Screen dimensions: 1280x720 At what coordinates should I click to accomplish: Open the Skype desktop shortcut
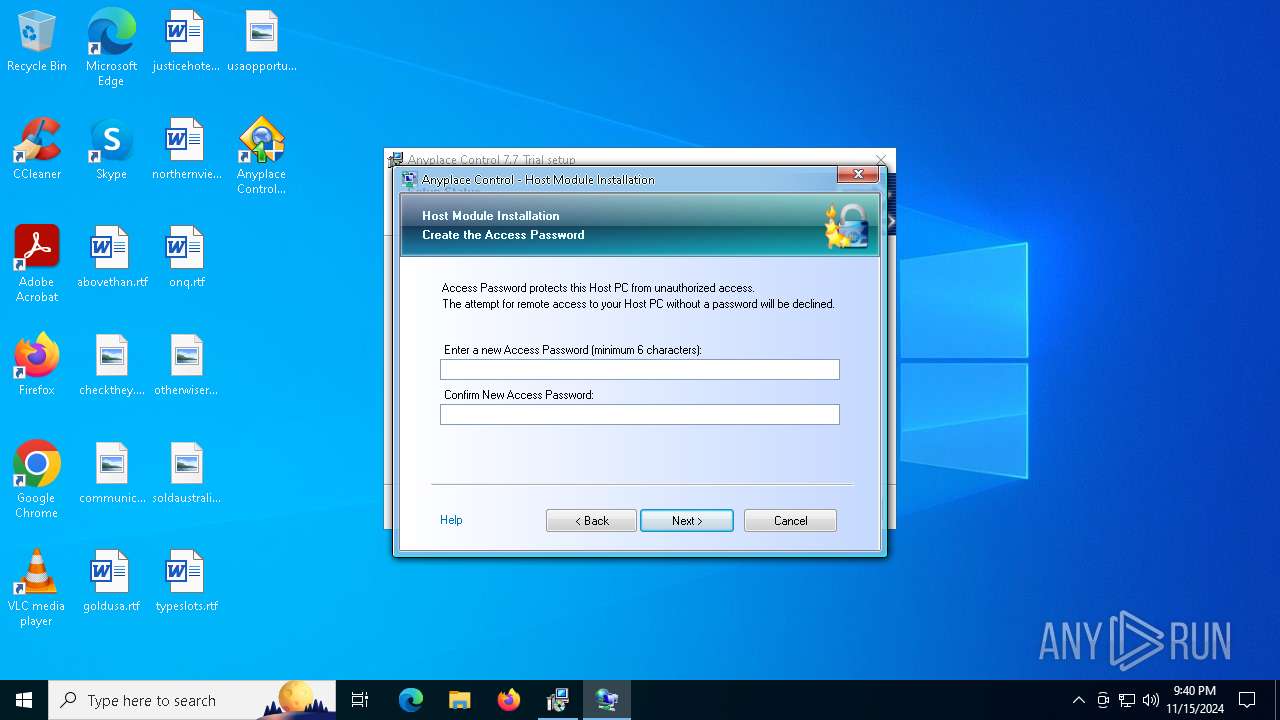[111, 150]
